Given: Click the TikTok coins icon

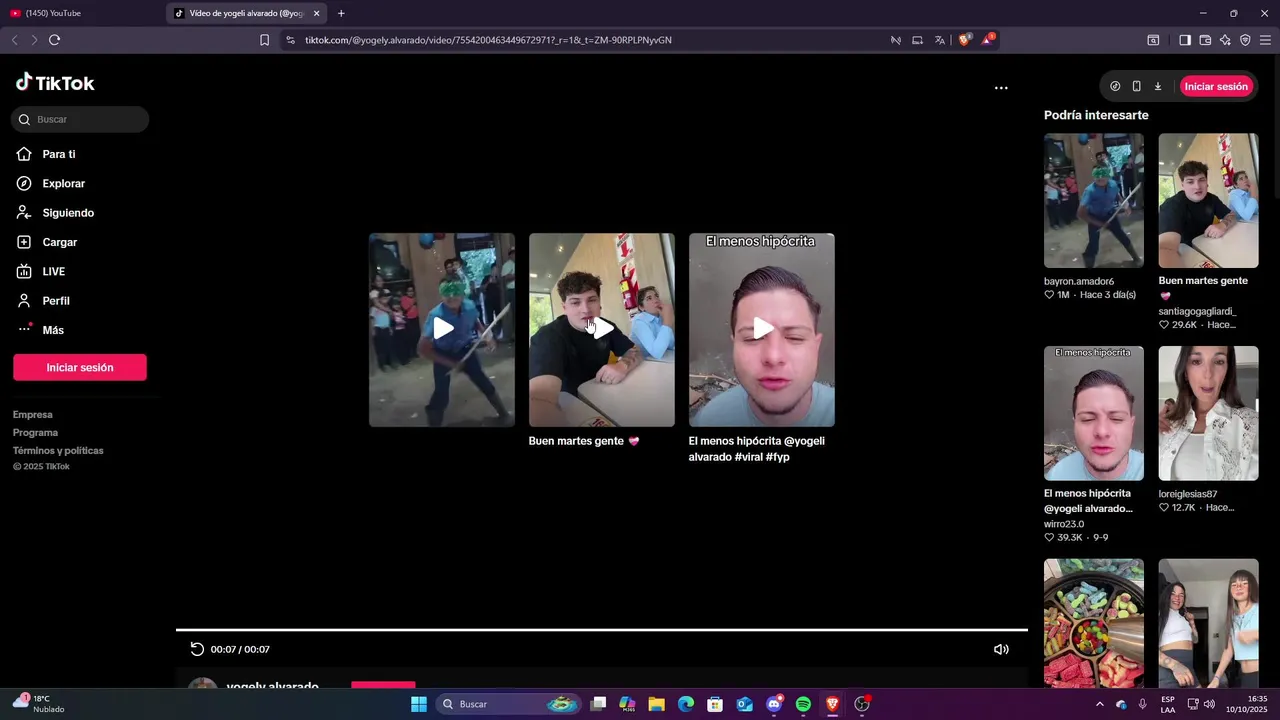Looking at the screenshot, I should tap(1115, 86).
